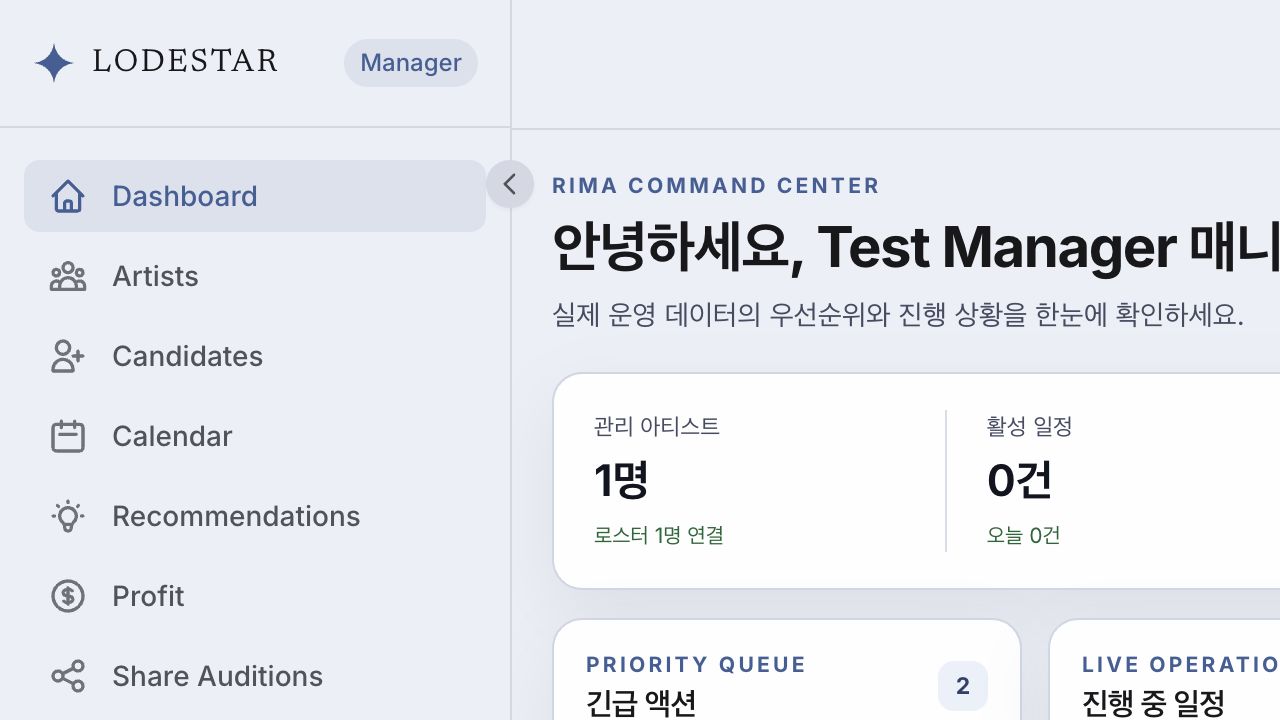Open the Artists menu item
Screen dimensions: 1280x720
pos(255,276)
